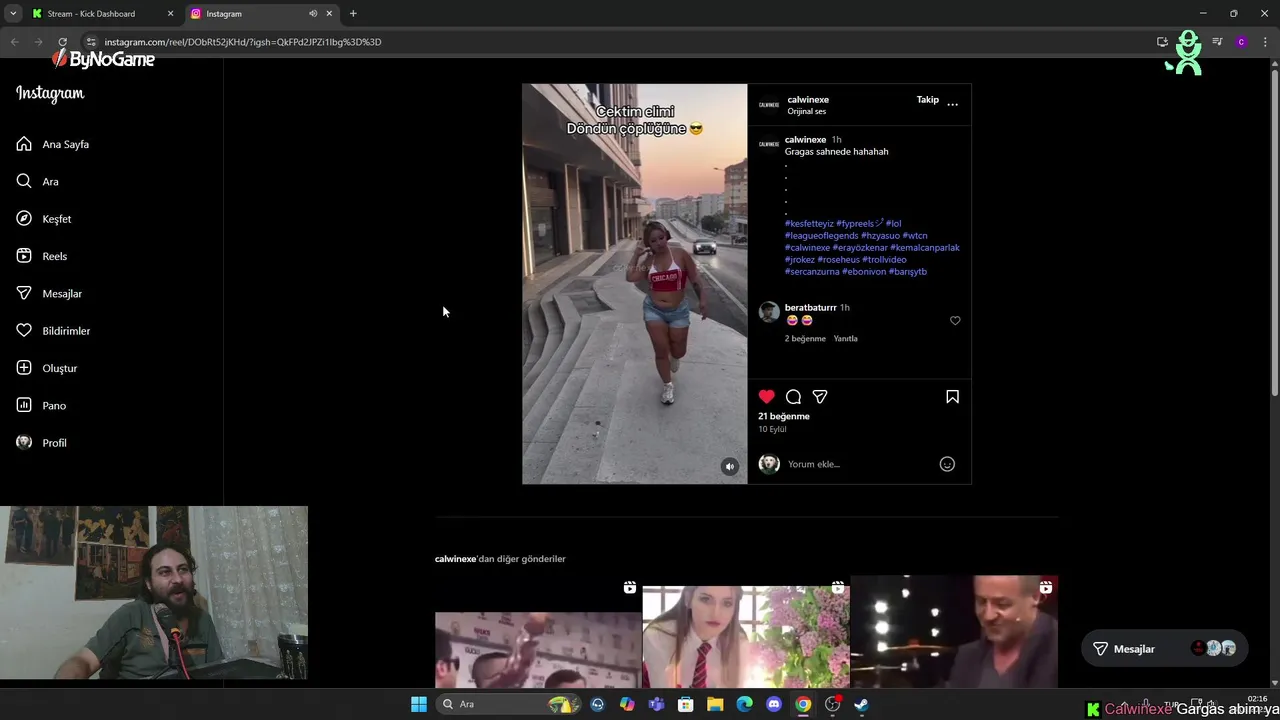Image resolution: width=1280 pixels, height=720 pixels.
Task: Open the Reels section in sidebar
Action: click(42, 256)
